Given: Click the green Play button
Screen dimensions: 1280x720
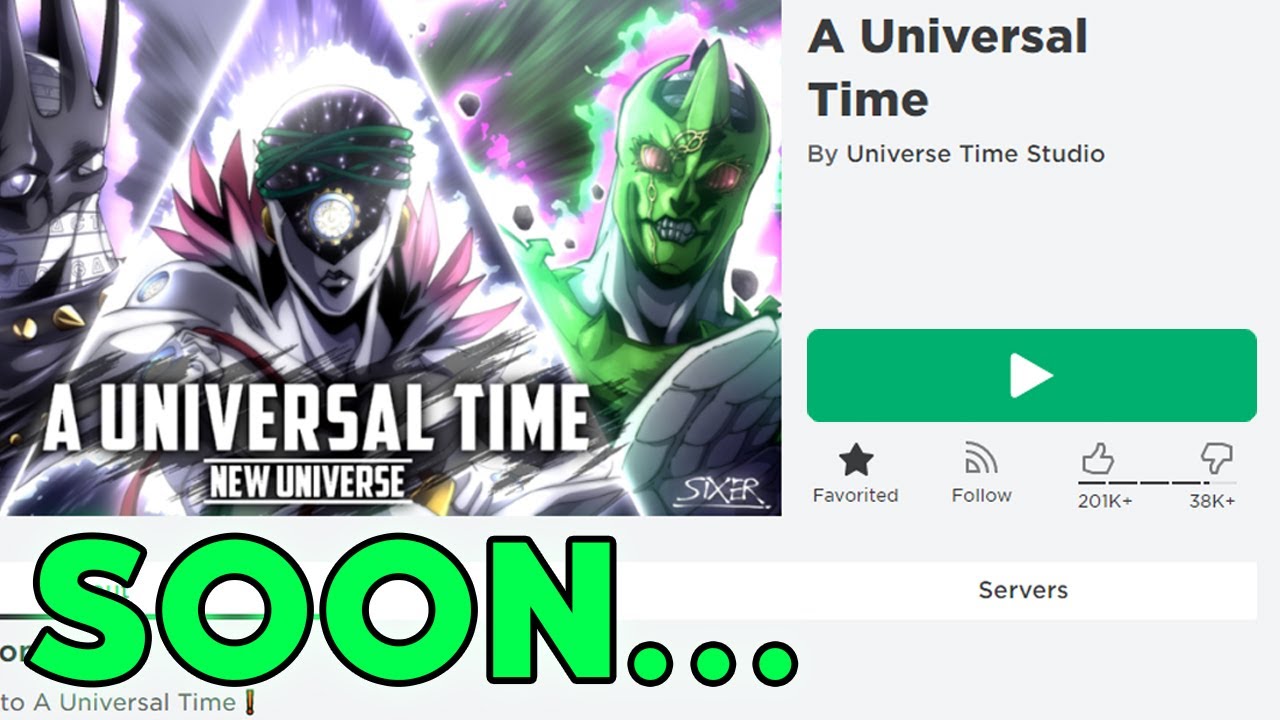Looking at the screenshot, I should click(1031, 376).
